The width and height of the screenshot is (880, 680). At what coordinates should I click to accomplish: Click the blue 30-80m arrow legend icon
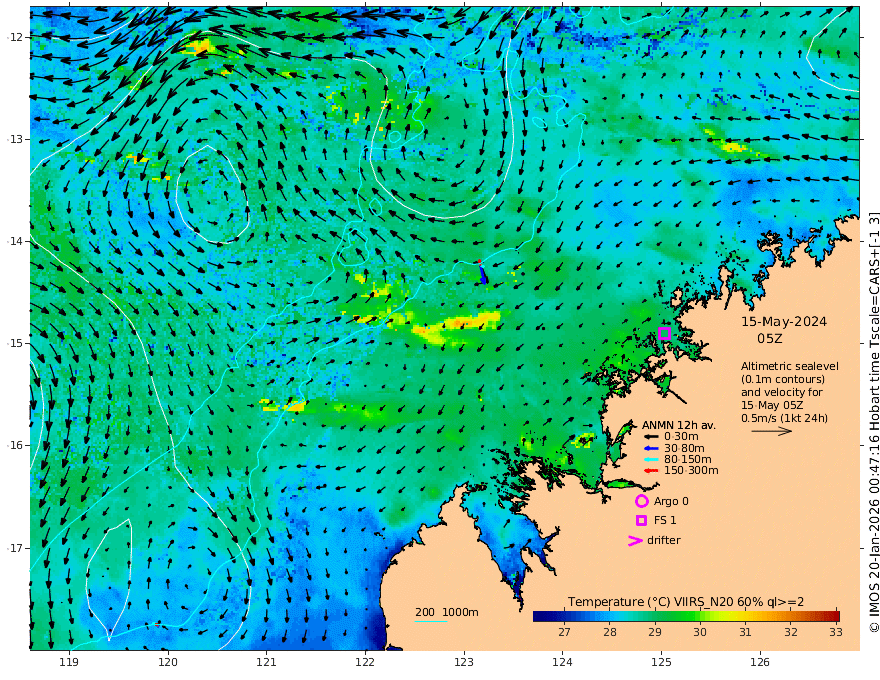(x=651, y=448)
